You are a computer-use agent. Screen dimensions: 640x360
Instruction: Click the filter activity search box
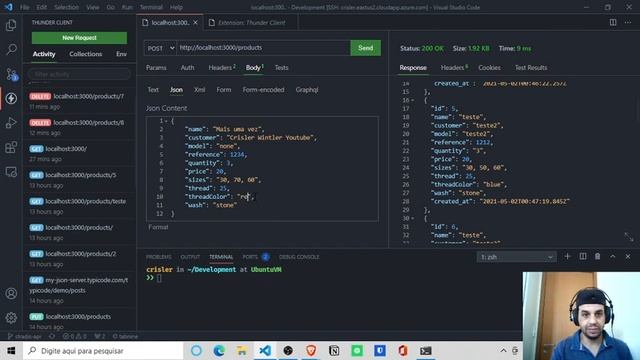79,74
